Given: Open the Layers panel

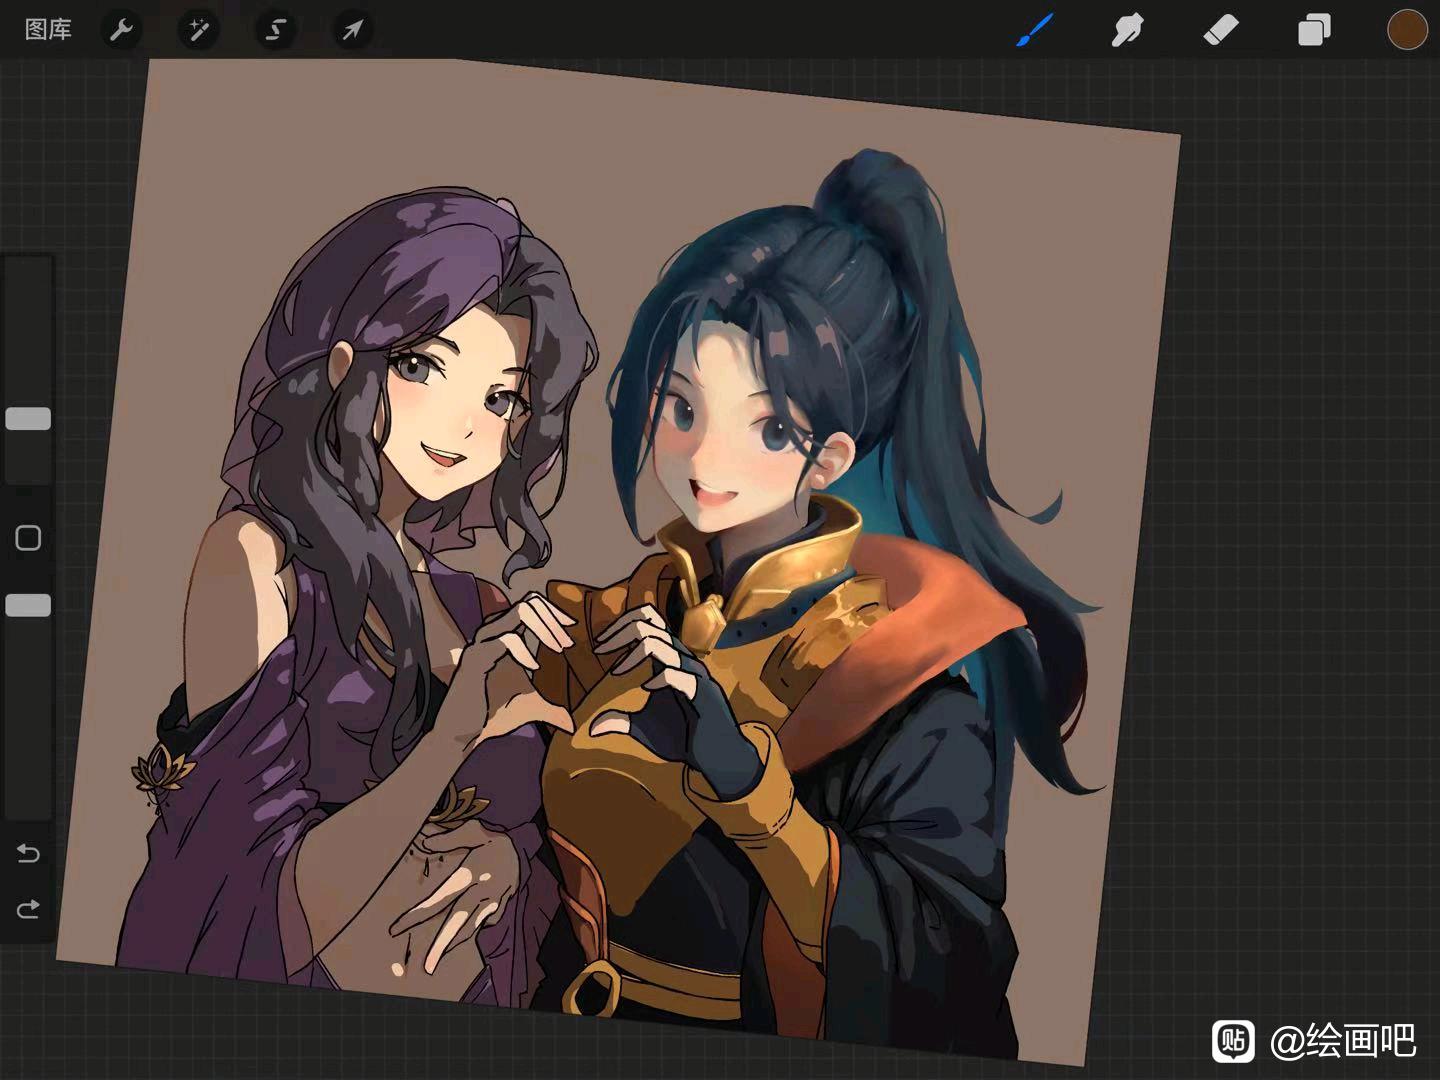Looking at the screenshot, I should [x=1314, y=30].
